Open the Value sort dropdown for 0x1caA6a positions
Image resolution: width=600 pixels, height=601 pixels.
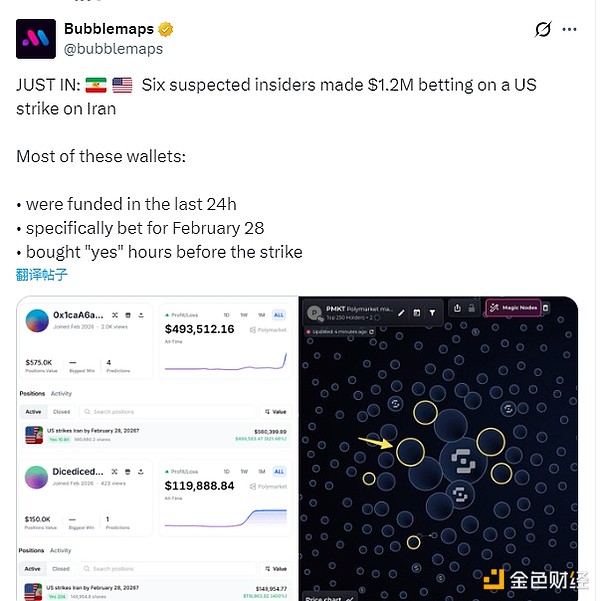(276, 412)
